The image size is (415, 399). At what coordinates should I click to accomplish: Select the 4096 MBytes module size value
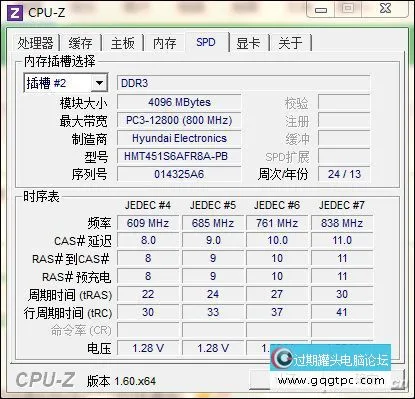tap(179, 102)
